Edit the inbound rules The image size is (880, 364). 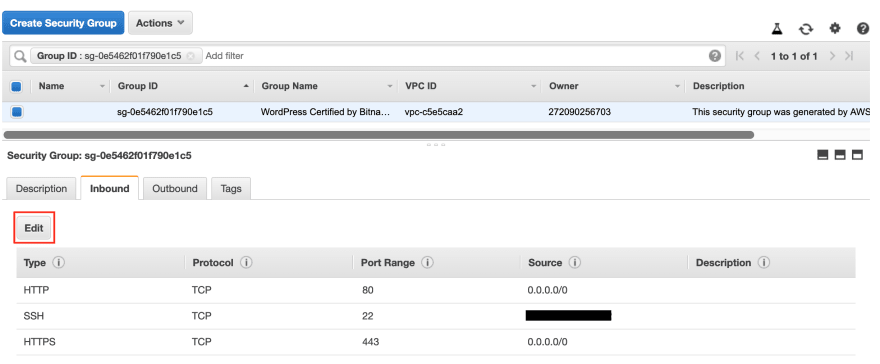click(x=34, y=228)
